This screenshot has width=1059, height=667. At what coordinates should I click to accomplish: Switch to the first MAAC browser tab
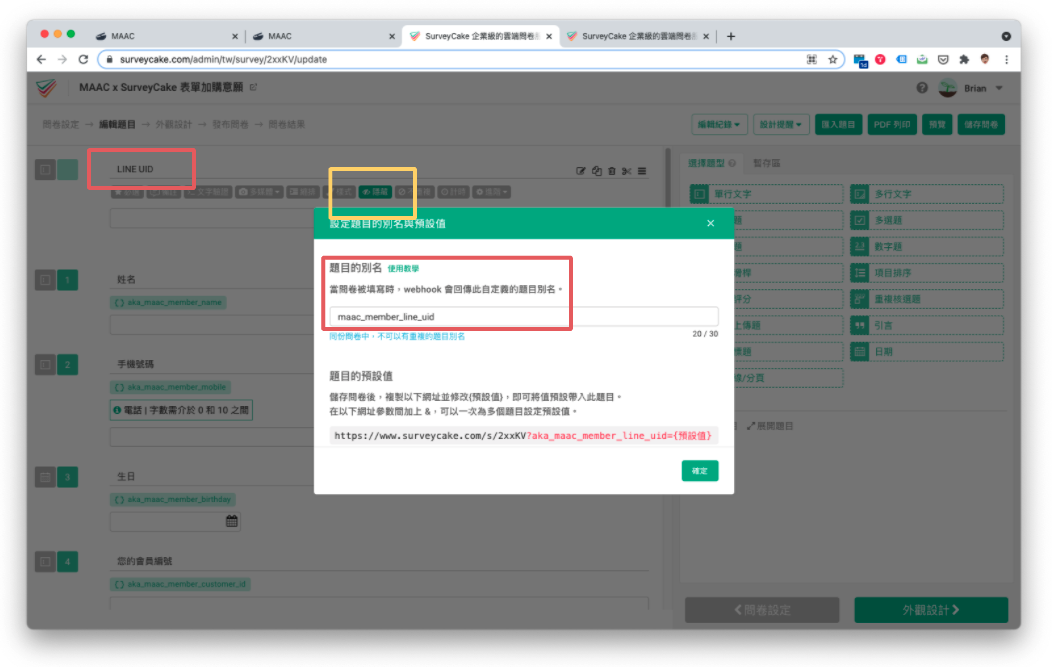(166, 36)
